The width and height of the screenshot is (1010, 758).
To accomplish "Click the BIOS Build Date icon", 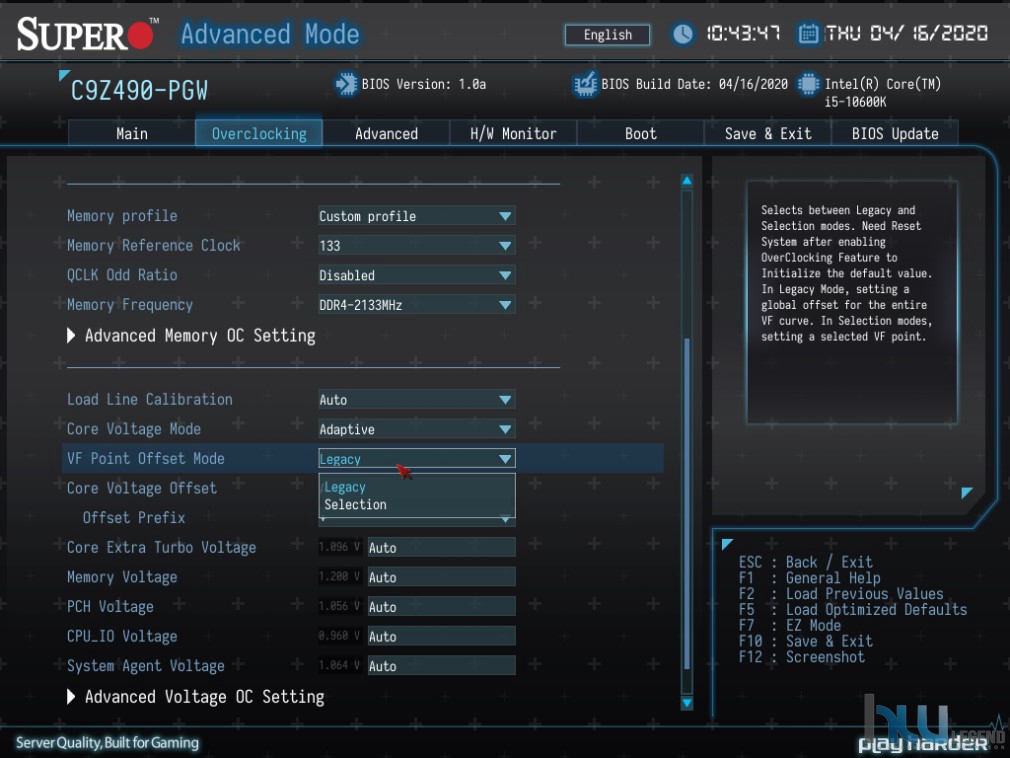I will [x=585, y=84].
